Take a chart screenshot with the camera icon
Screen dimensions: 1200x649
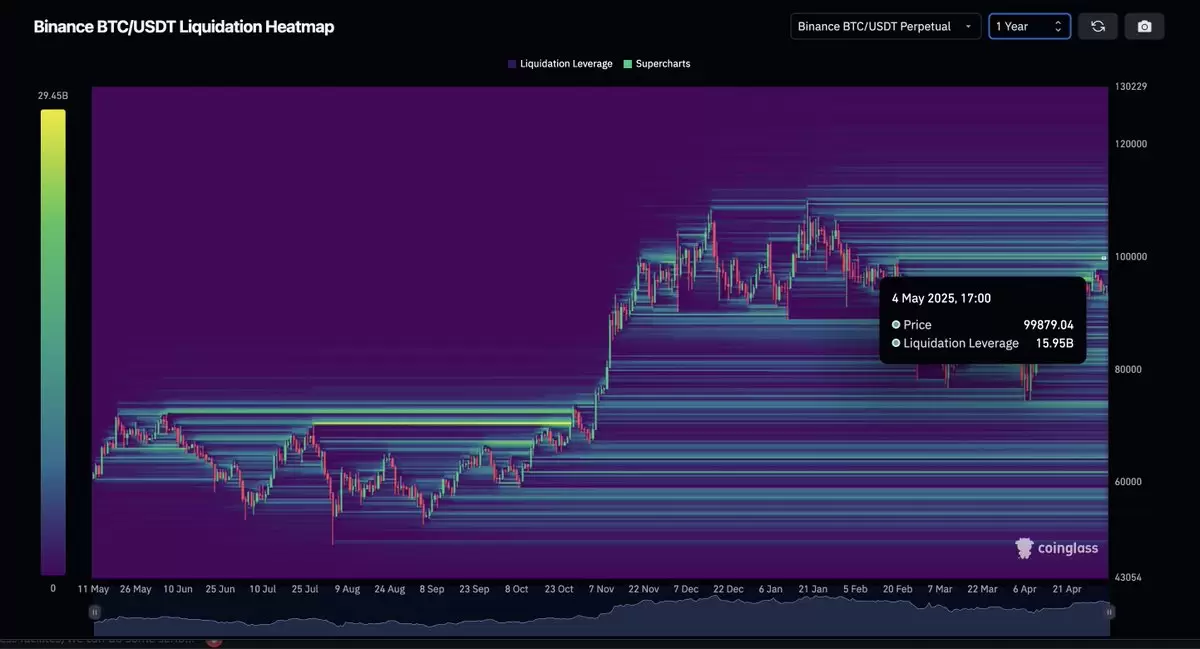point(1144,26)
